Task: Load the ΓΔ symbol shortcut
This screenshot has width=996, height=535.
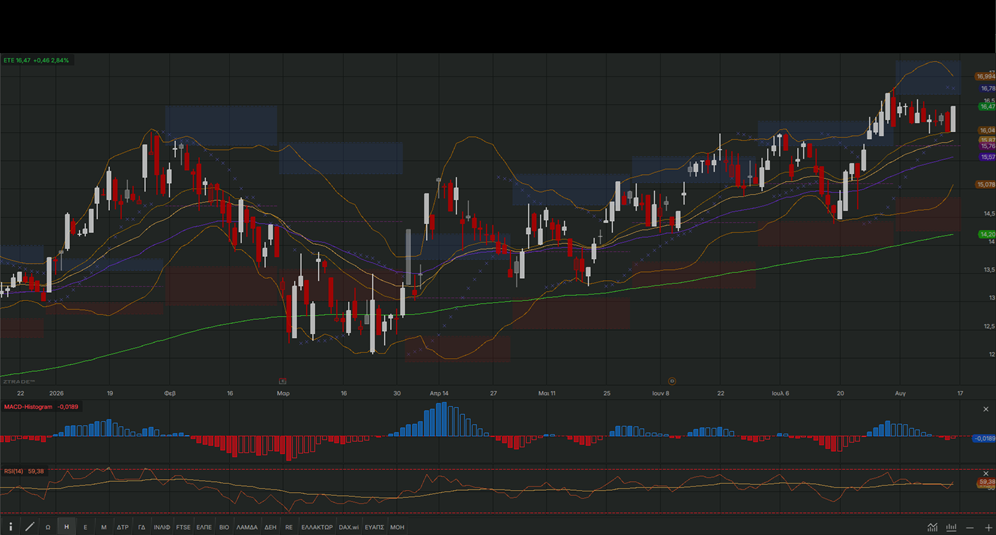Action: pyautogui.click(x=142, y=527)
